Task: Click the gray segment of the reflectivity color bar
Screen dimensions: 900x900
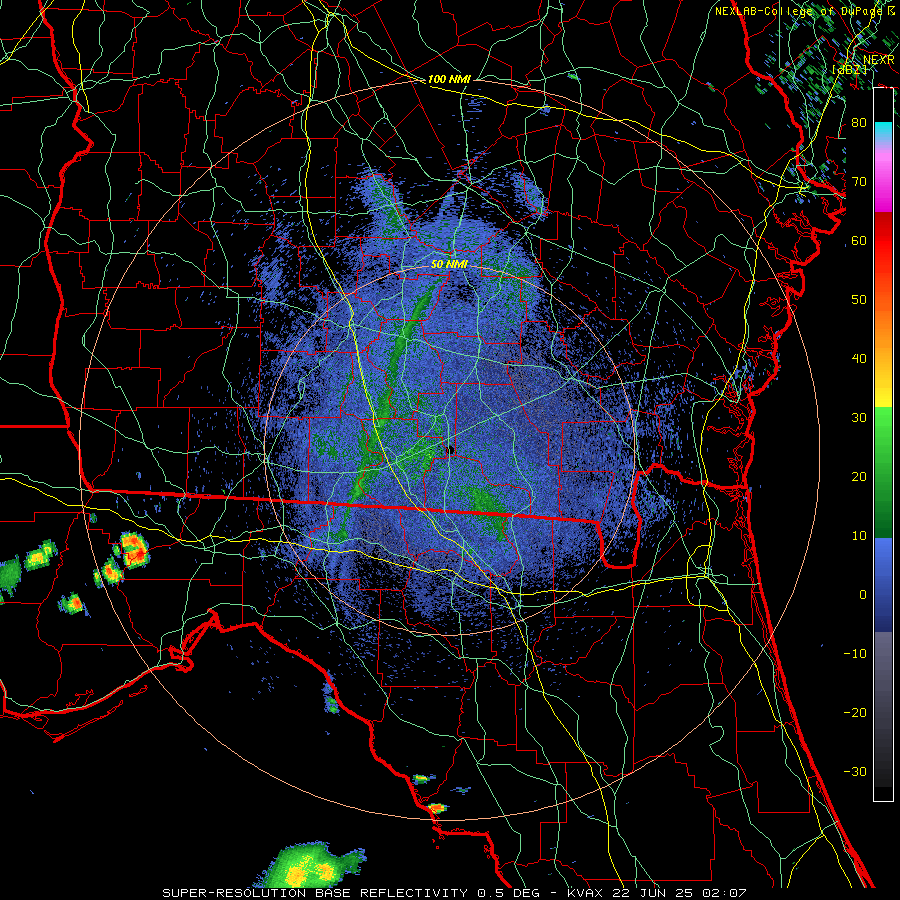Action: point(883,709)
